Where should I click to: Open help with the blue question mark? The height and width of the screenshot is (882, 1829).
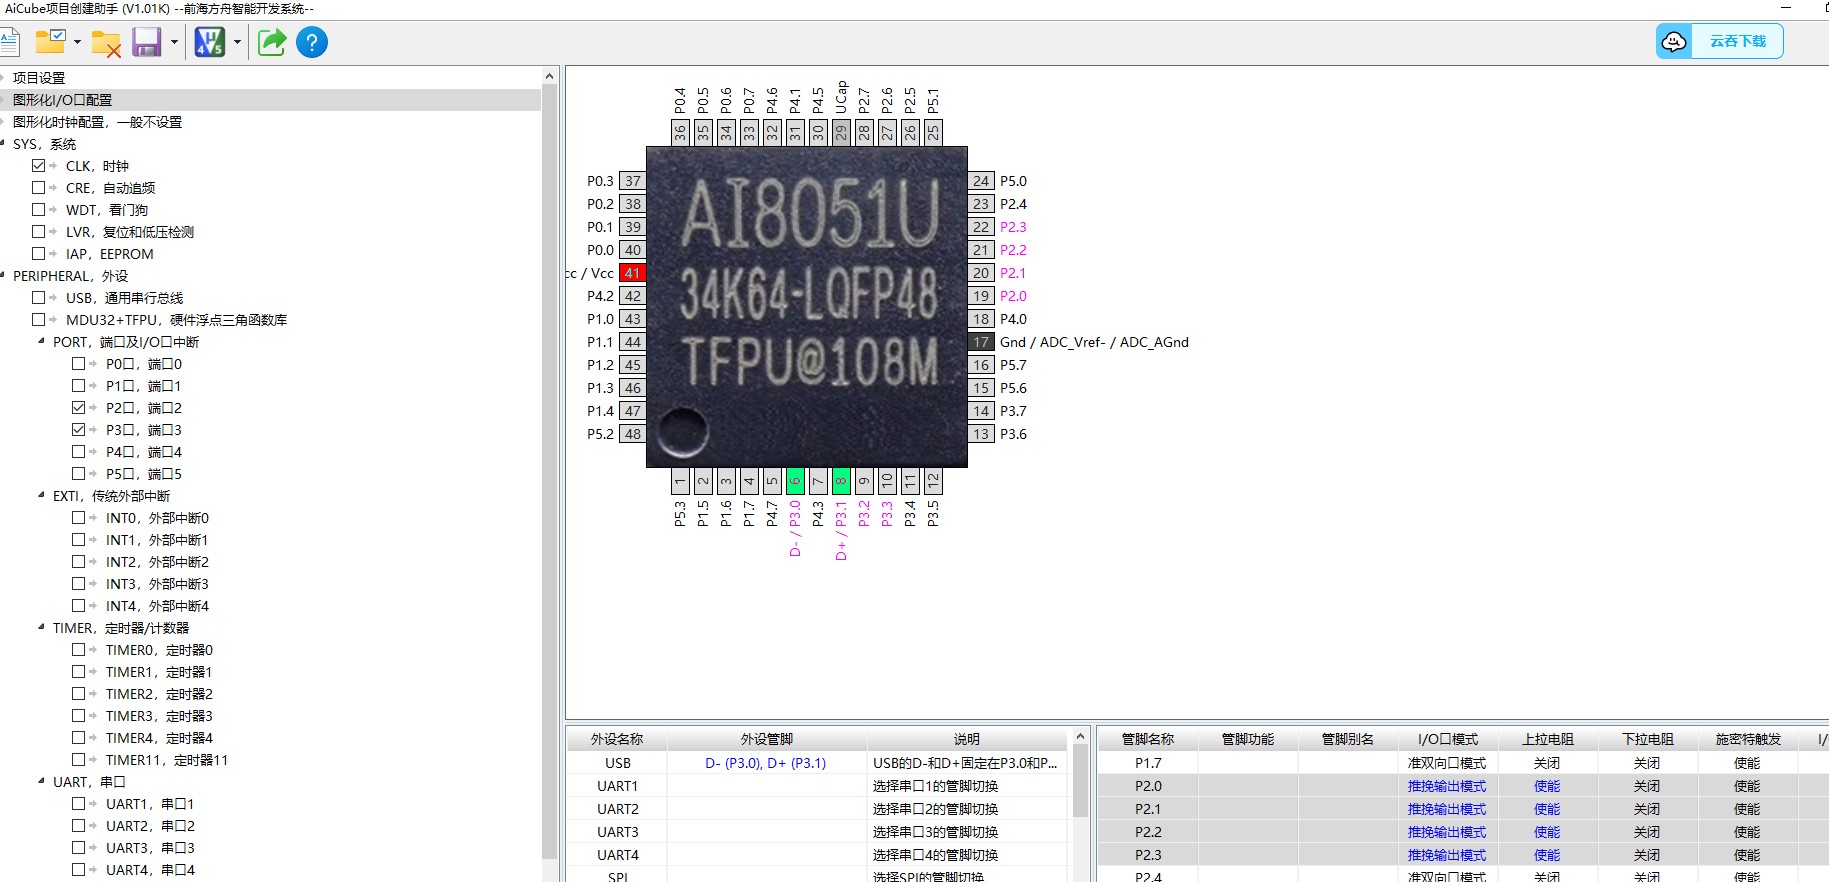coord(312,42)
